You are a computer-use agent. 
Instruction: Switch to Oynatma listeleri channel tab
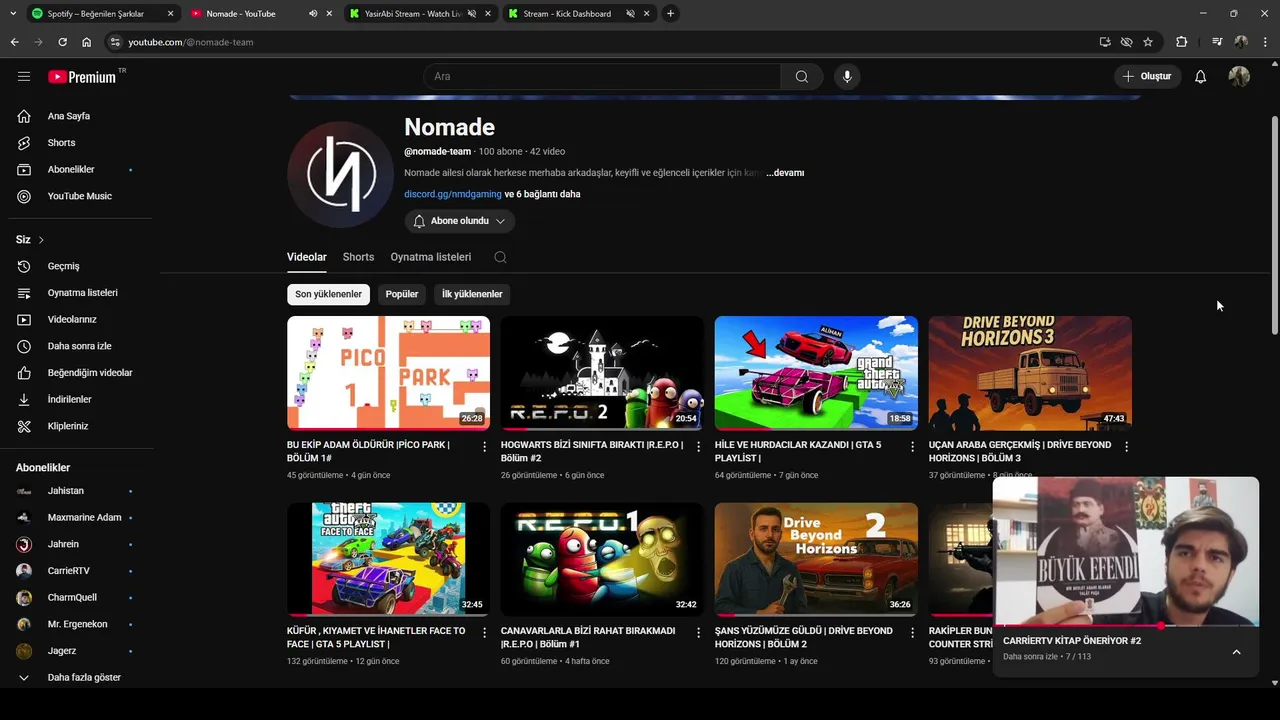pyautogui.click(x=431, y=257)
